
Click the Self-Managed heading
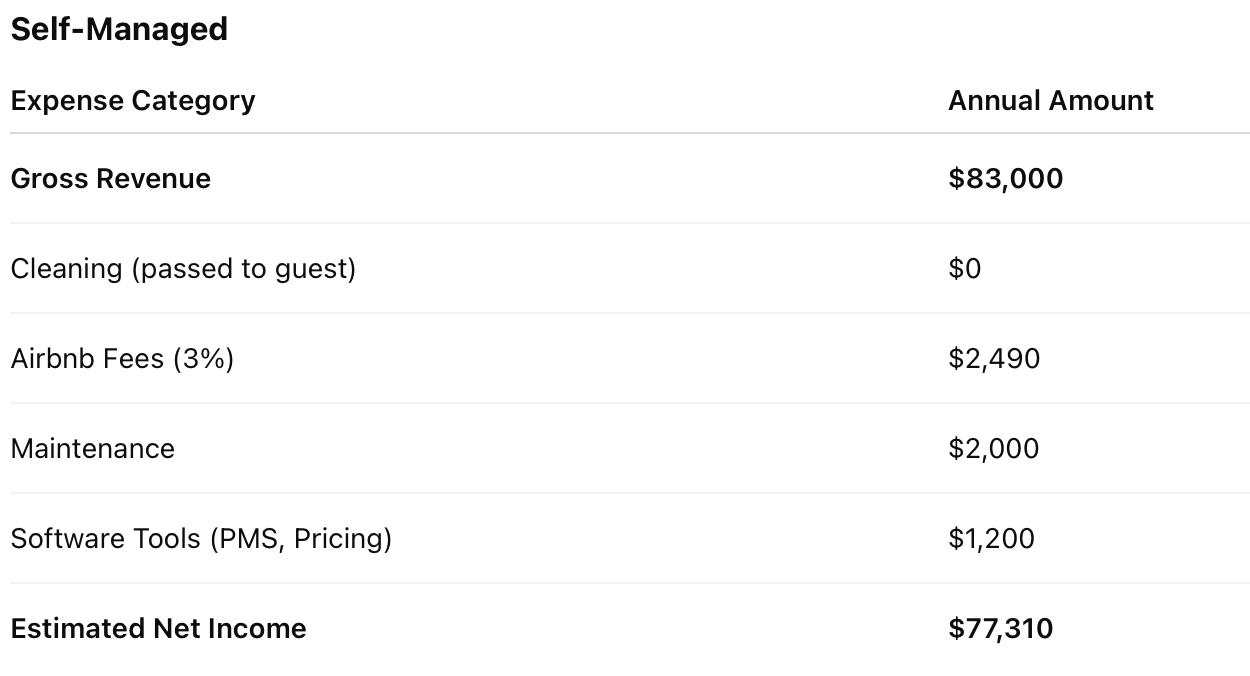coord(119,29)
